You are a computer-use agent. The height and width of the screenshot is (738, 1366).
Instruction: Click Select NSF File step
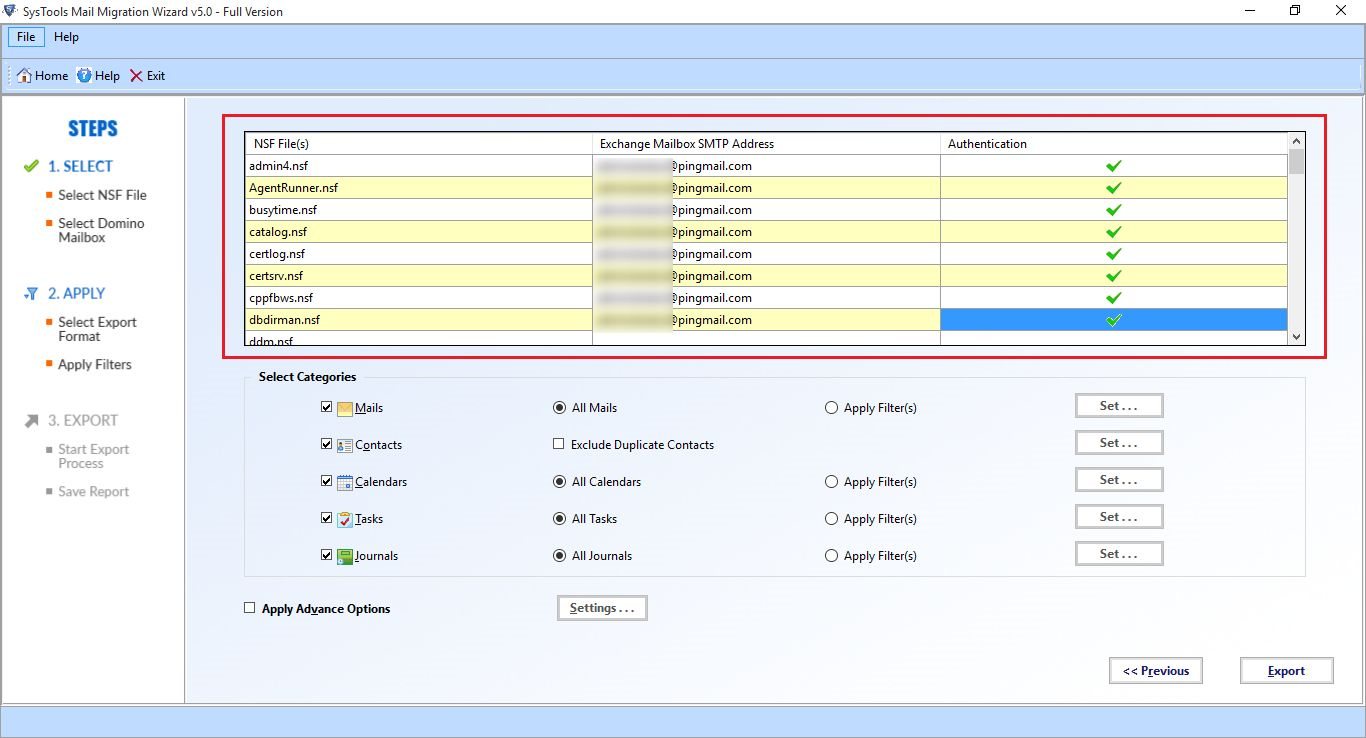102,195
